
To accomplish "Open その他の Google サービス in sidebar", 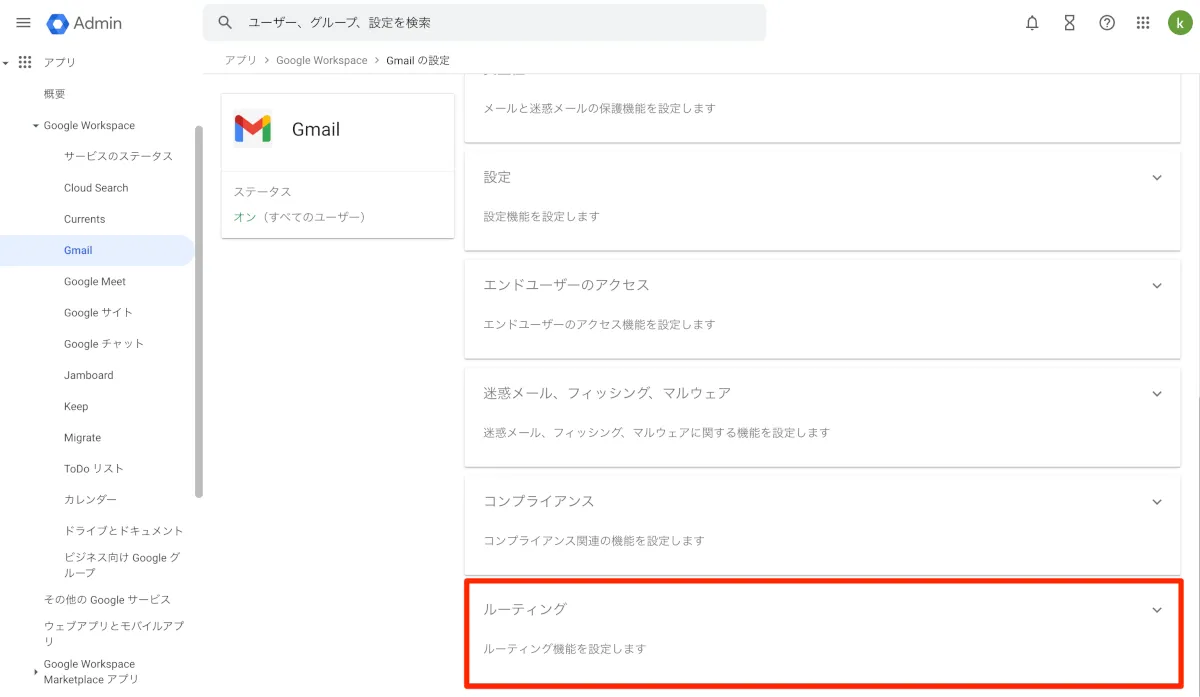I will pos(107,600).
